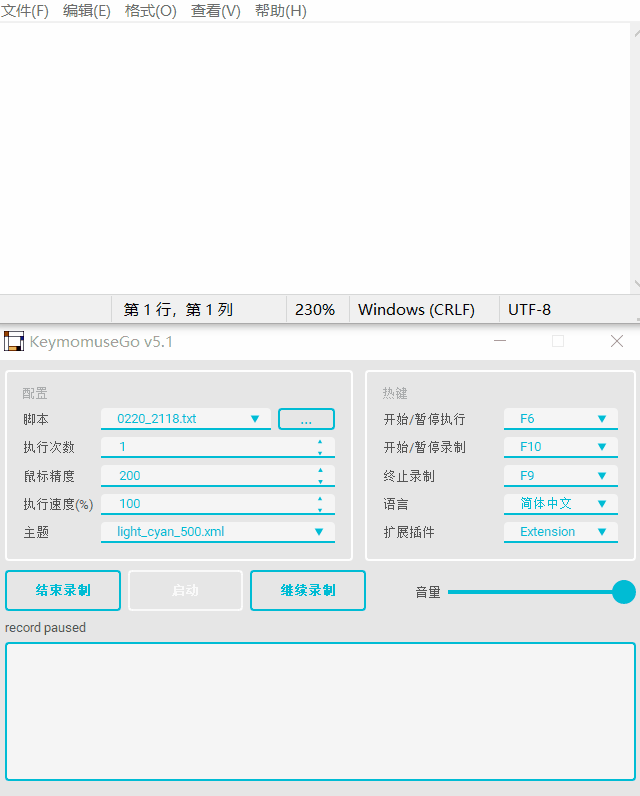Open the 格式(O) menu in Notepad
Viewport: 640px width, 796px height.
[151, 11]
